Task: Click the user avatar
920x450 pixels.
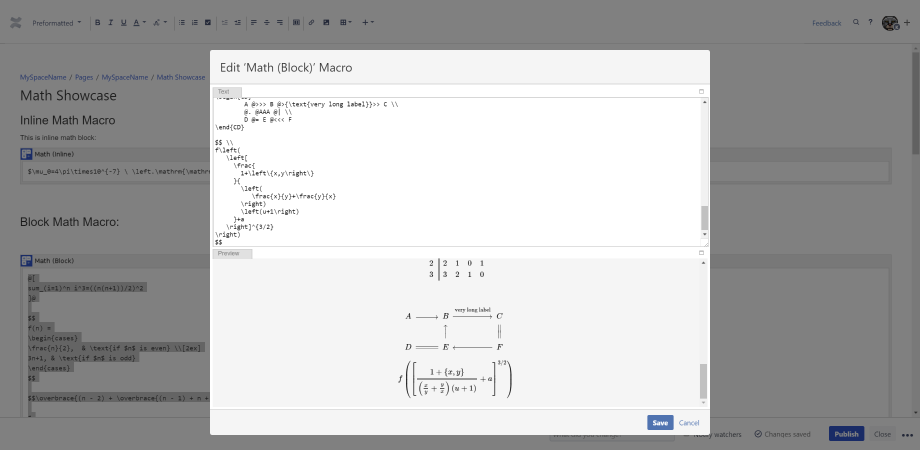Action: click(x=890, y=23)
